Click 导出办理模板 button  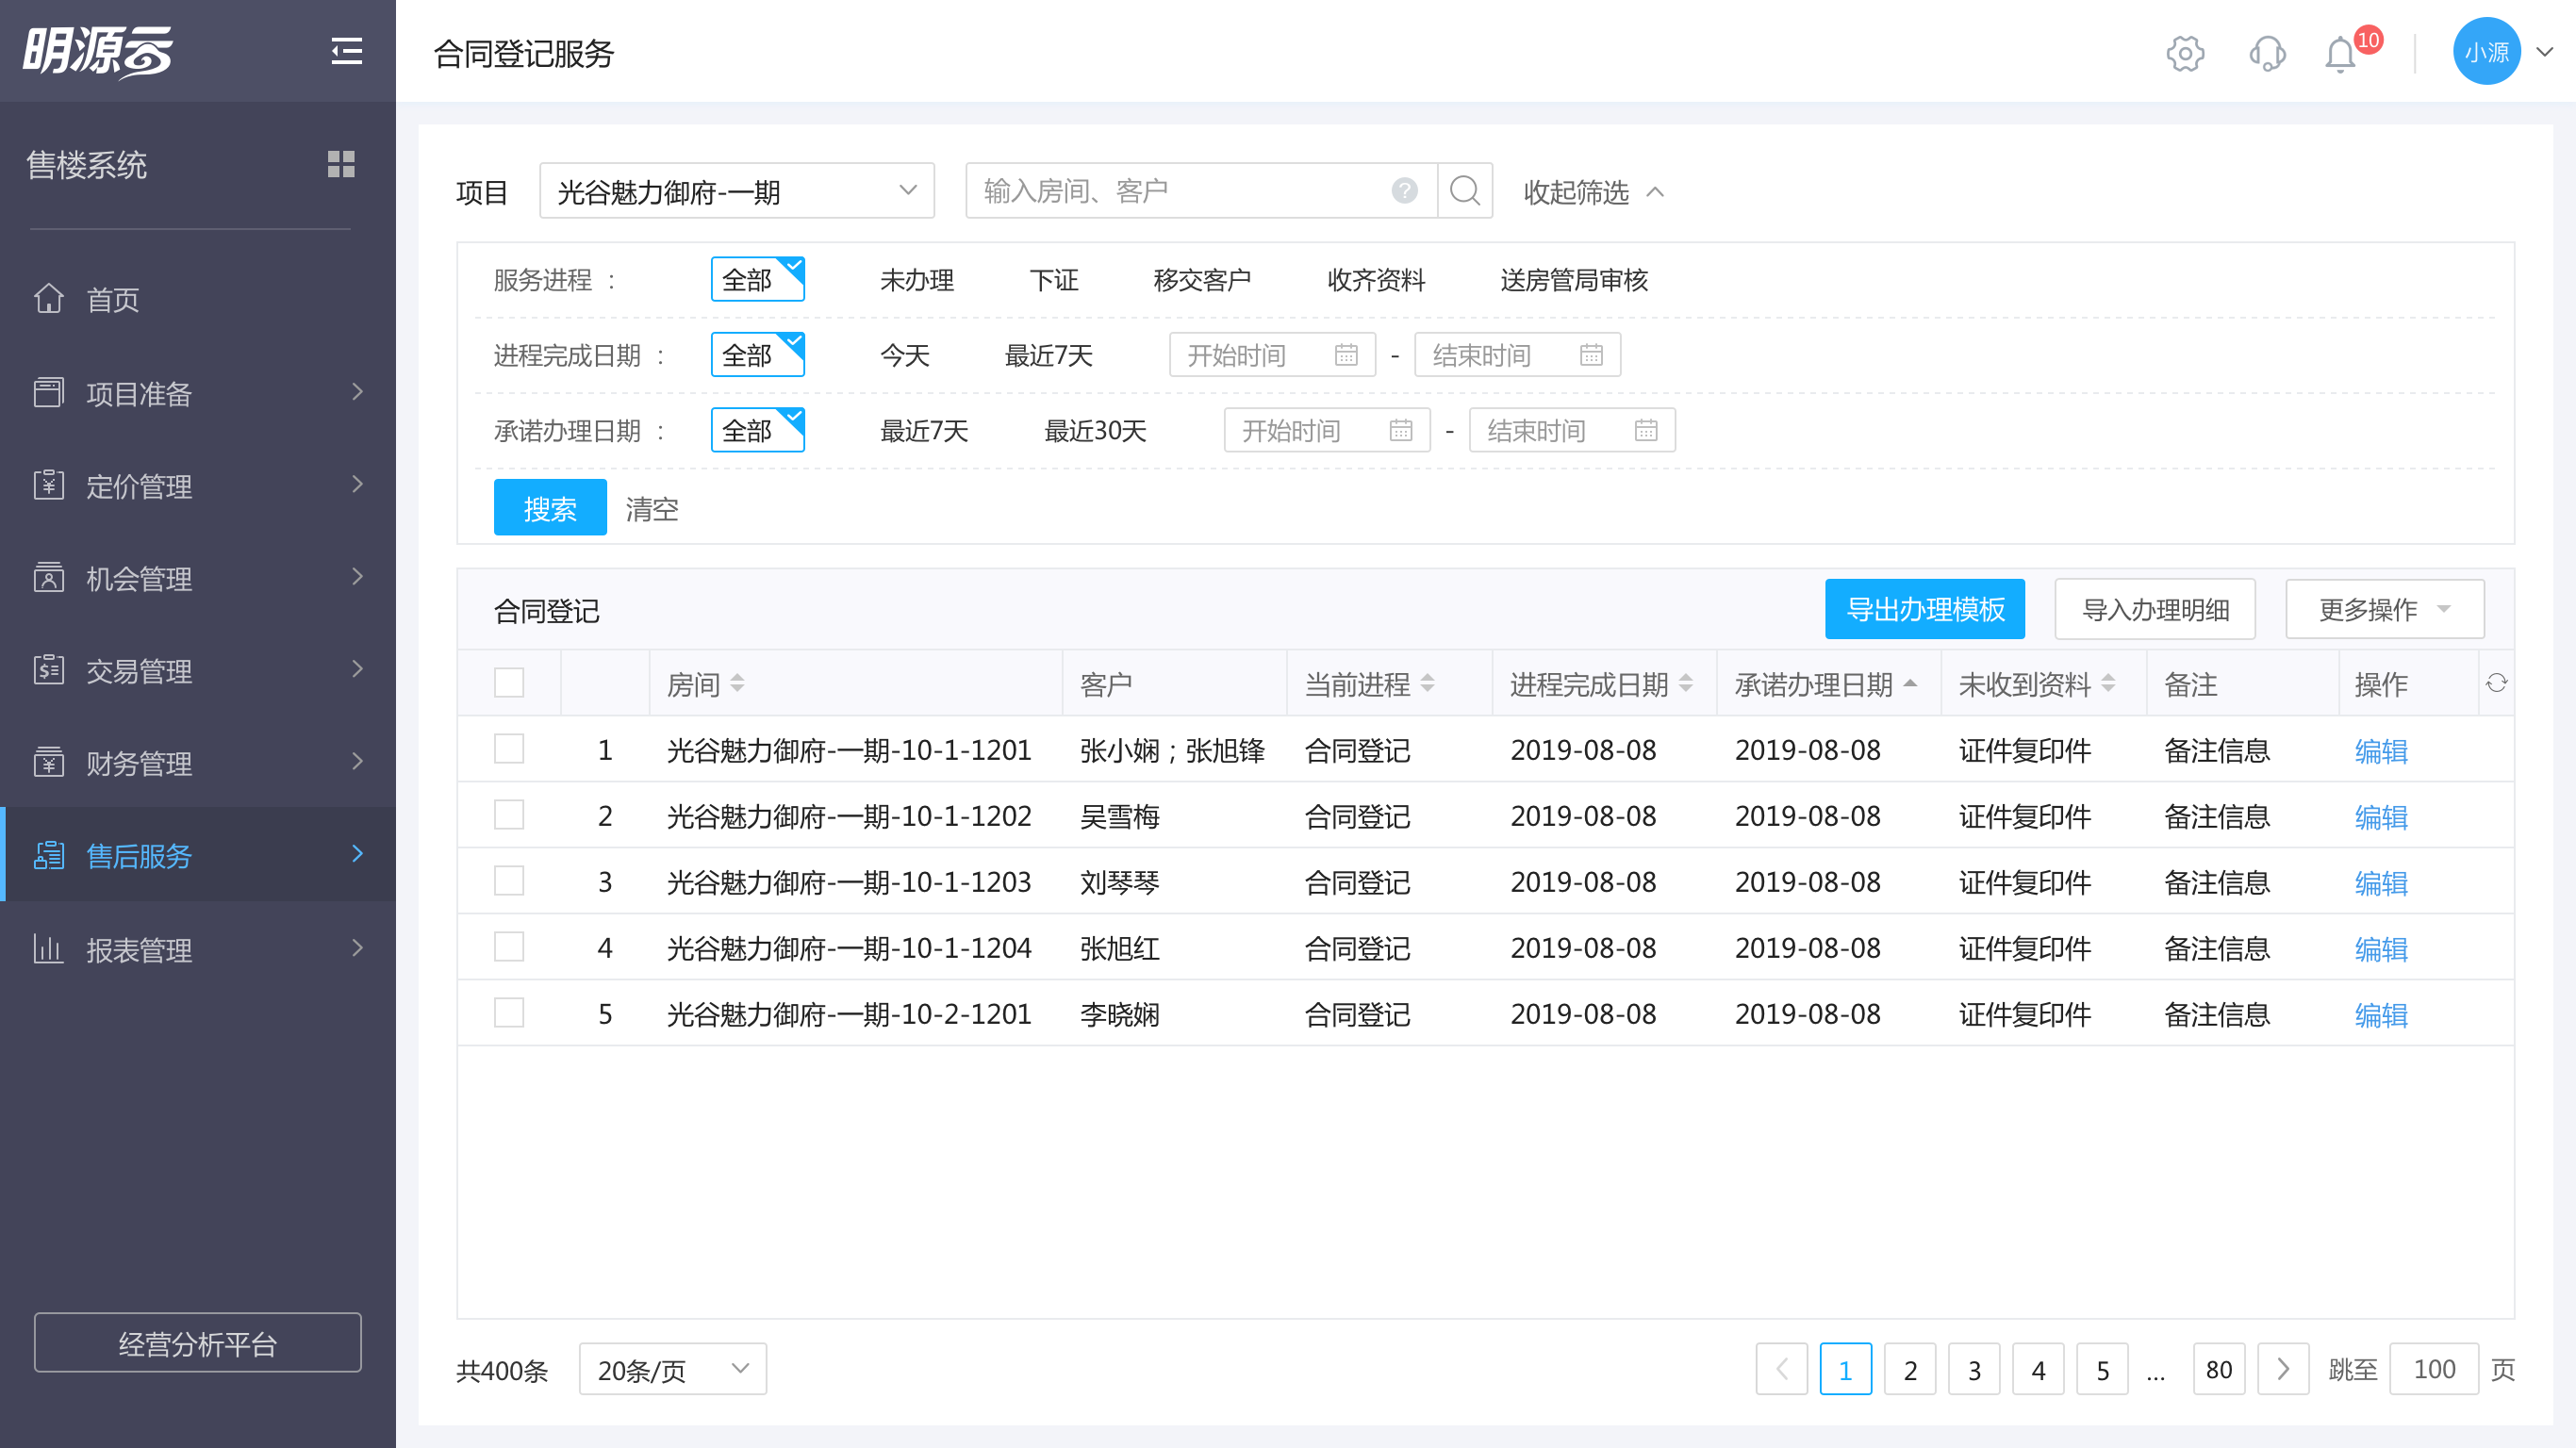click(x=1925, y=609)
